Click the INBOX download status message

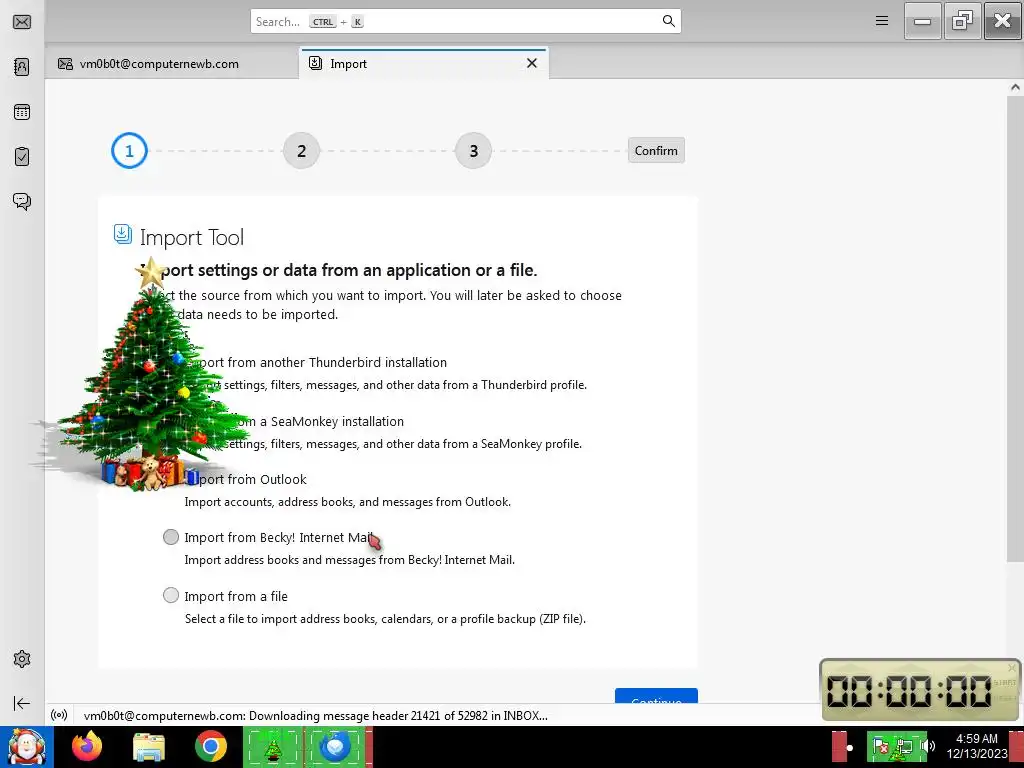pos(315,715)
